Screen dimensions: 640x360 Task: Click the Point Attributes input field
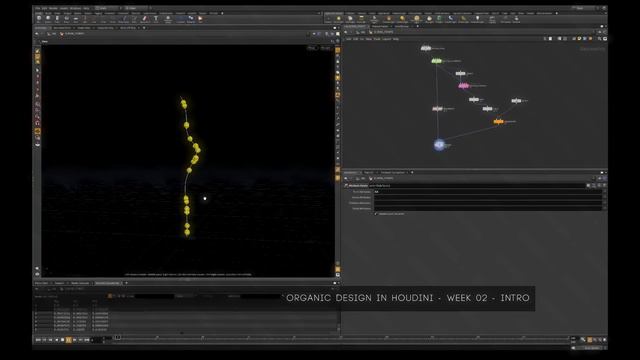pyautogui.click(x=488, y=191)
